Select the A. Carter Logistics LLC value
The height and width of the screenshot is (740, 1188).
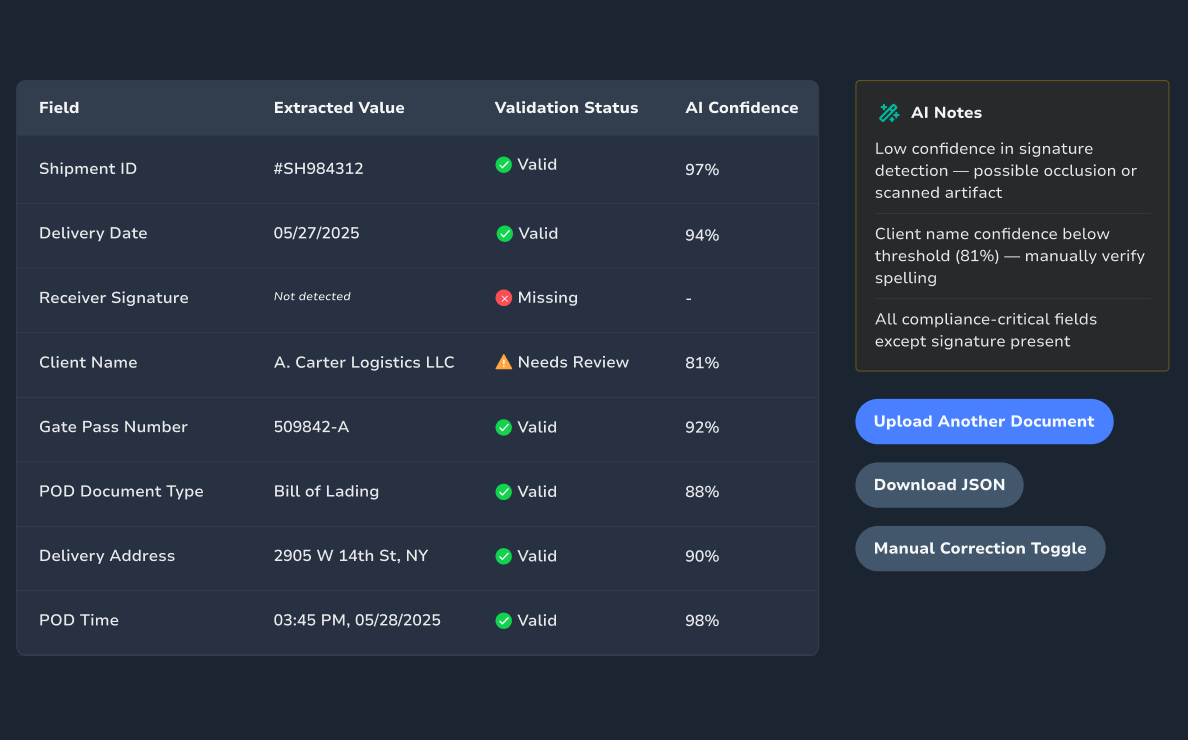coord(364,362)
